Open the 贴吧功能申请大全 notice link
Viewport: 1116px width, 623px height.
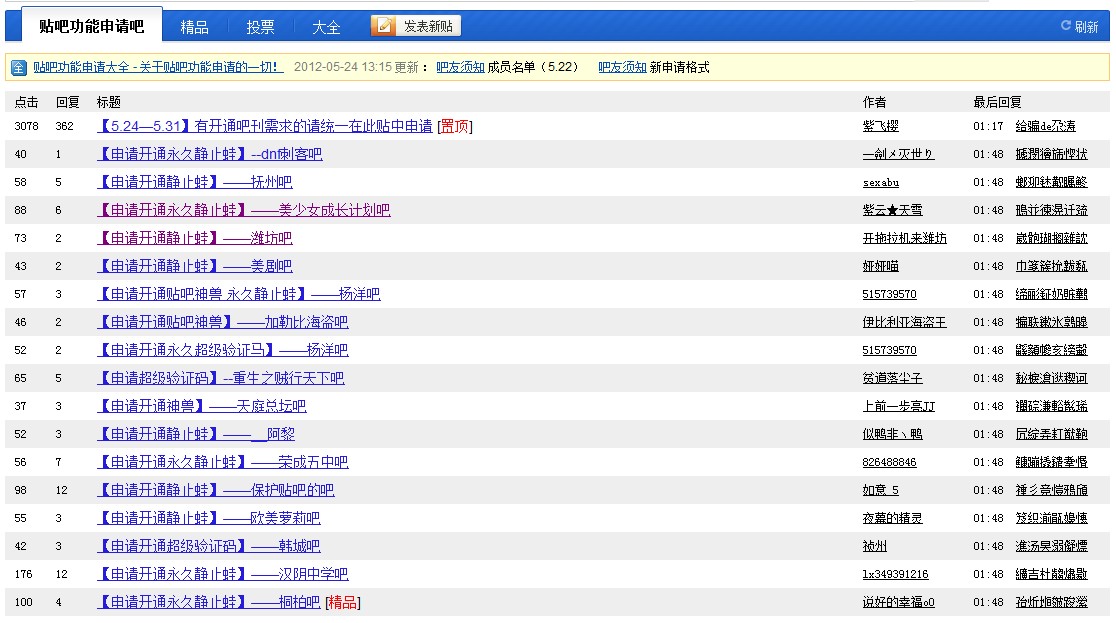click(x=158, y=67)
